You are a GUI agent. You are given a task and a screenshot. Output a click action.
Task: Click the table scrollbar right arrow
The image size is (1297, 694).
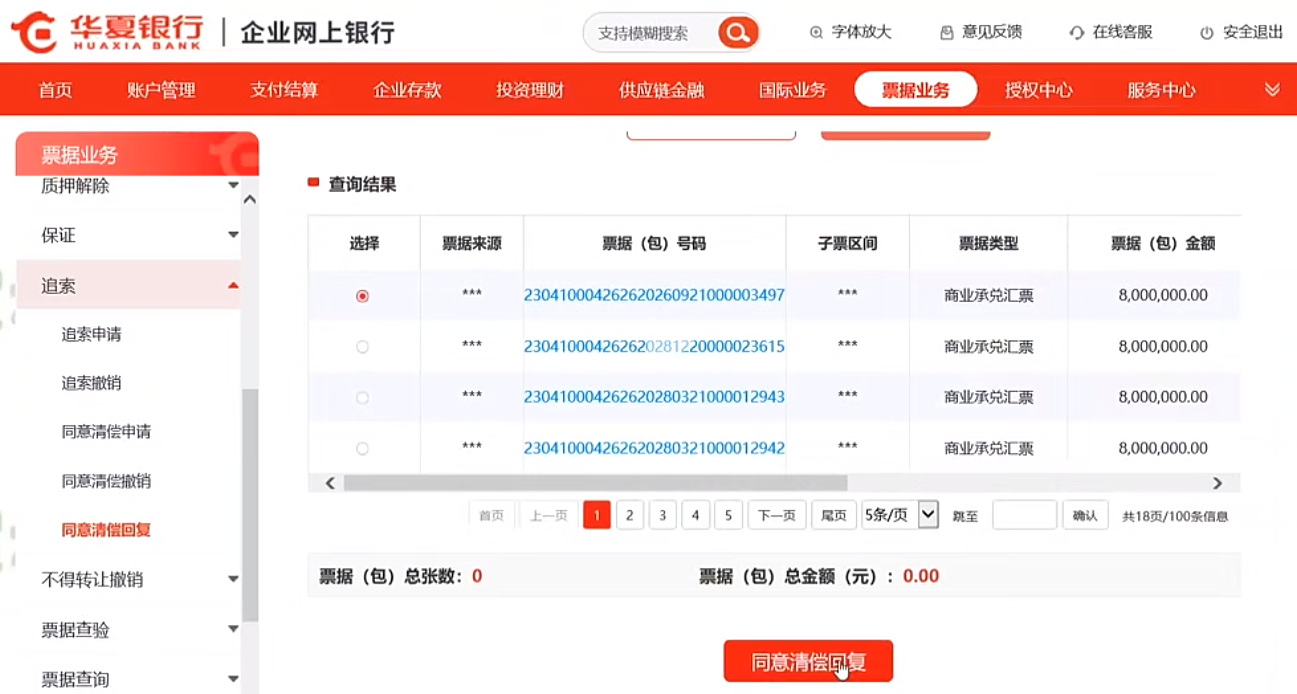click(1217, 483)
